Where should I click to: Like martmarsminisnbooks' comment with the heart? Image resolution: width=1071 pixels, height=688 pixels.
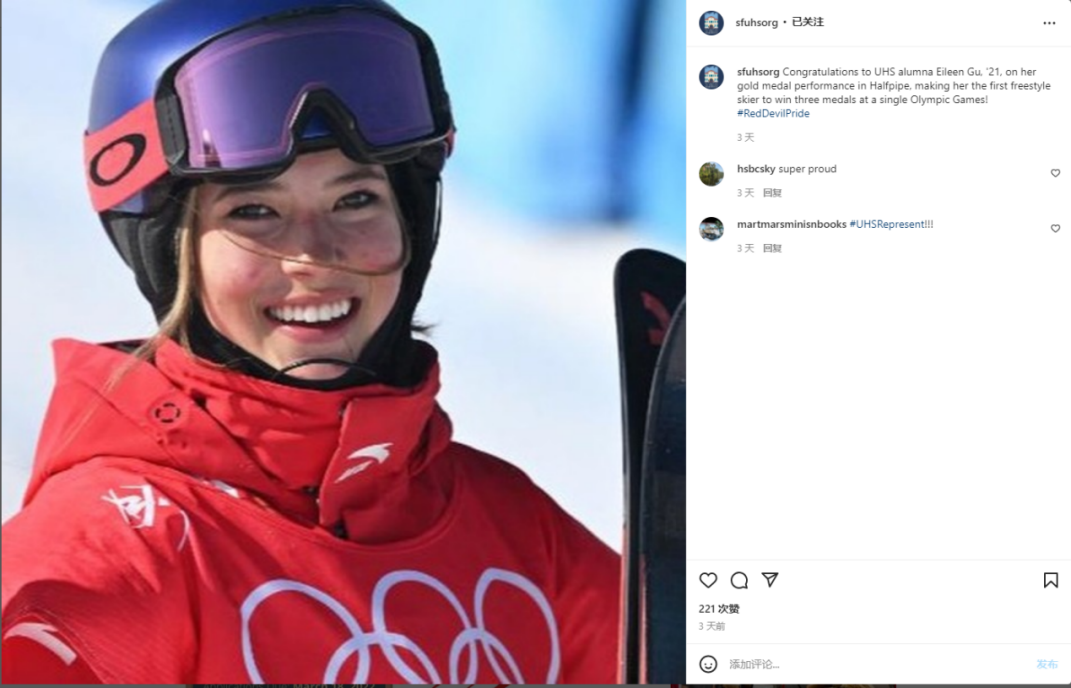click(1055, 228)
